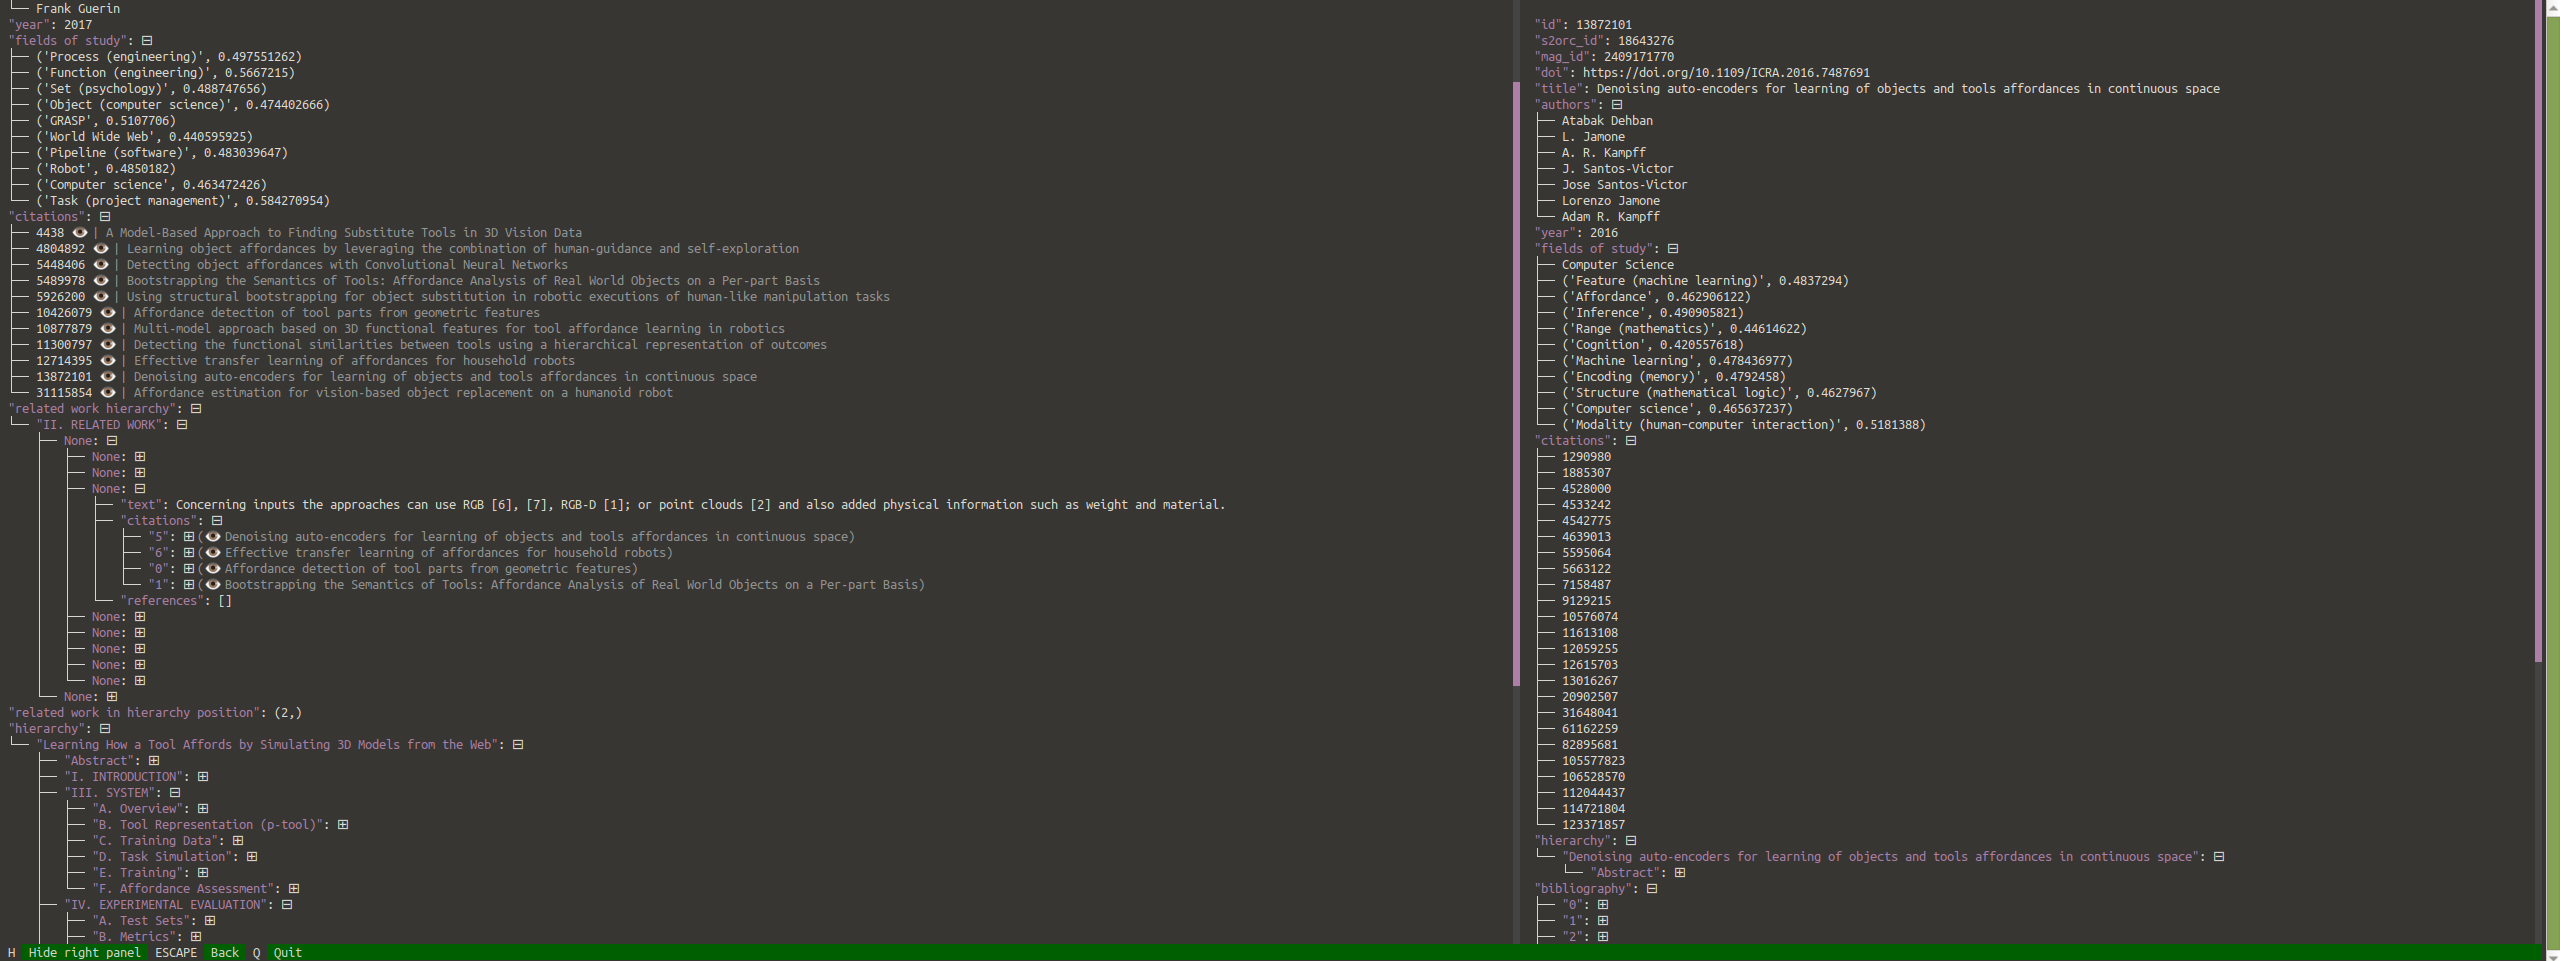Open the DOI link for ICRA.2016.7487691
This screenshot has height=961, width=2560.
[x=1725, y=73]
